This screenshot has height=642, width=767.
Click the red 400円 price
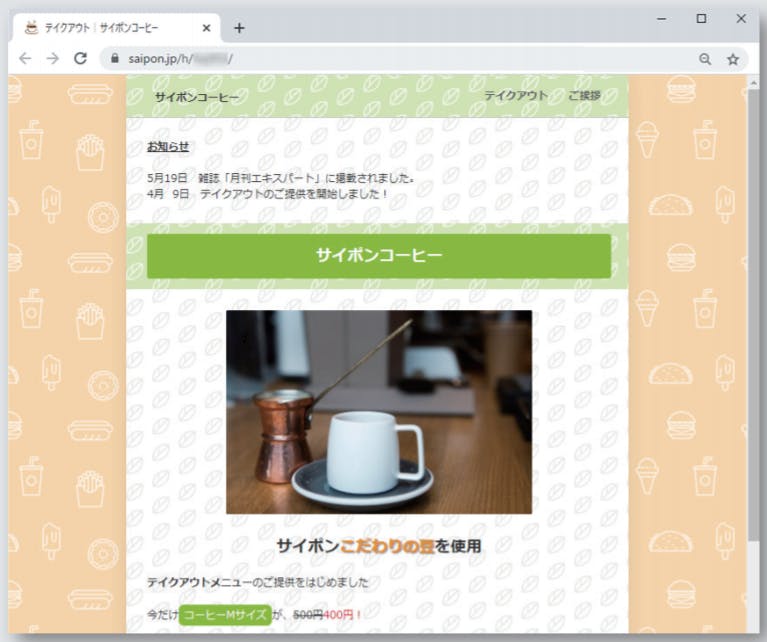338,615
